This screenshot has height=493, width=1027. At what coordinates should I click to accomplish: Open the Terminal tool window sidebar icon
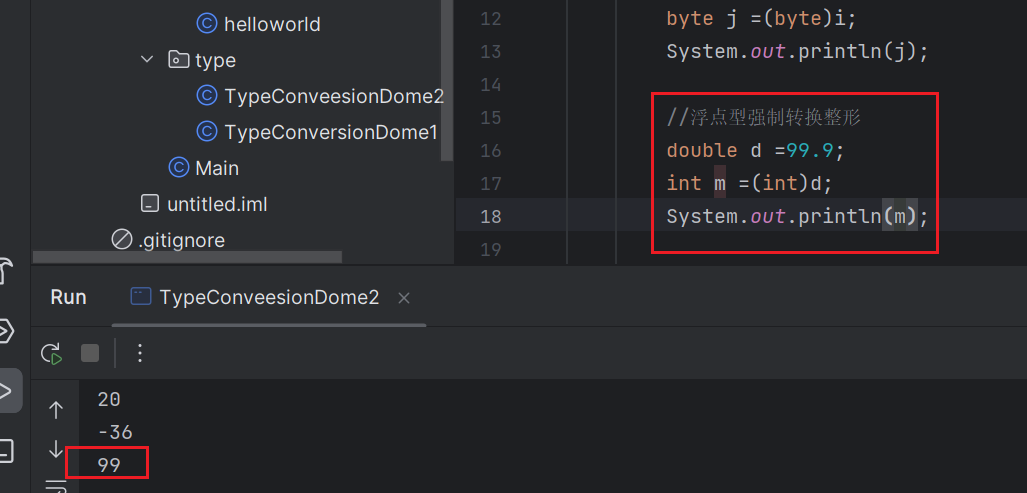[x=6, y=450]
